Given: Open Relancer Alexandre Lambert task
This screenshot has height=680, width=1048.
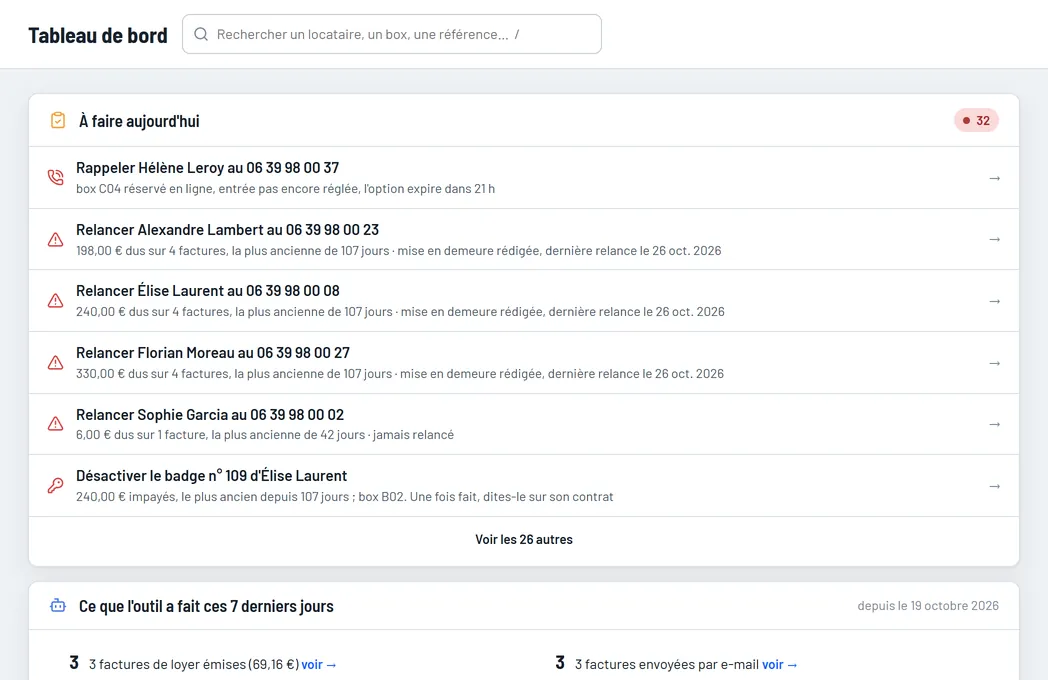Looking at the screenshot, I should coord(524,239).
